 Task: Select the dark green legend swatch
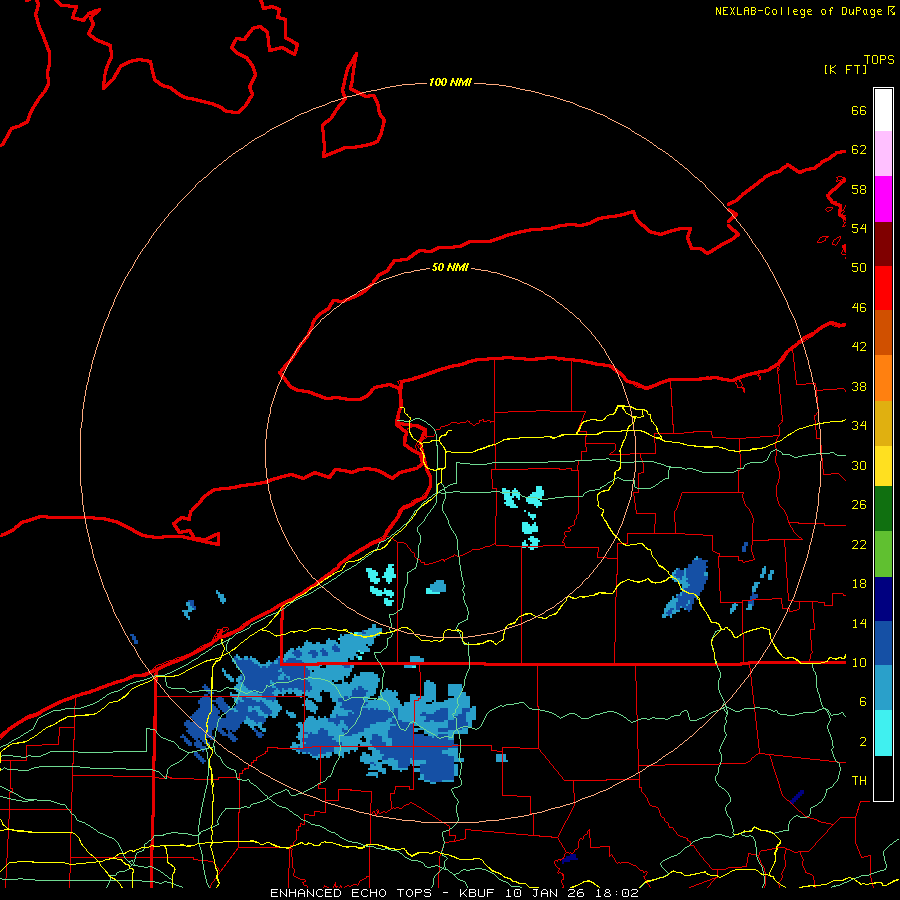(883, 509)
